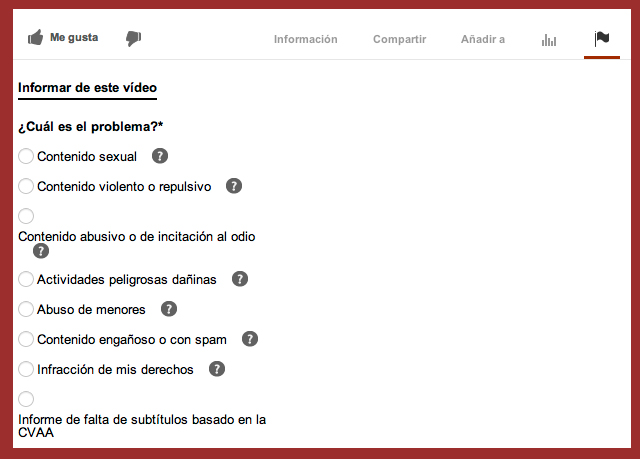Switch to the Información tab
The width and height of the screenshot is (640, 459).
305,39
